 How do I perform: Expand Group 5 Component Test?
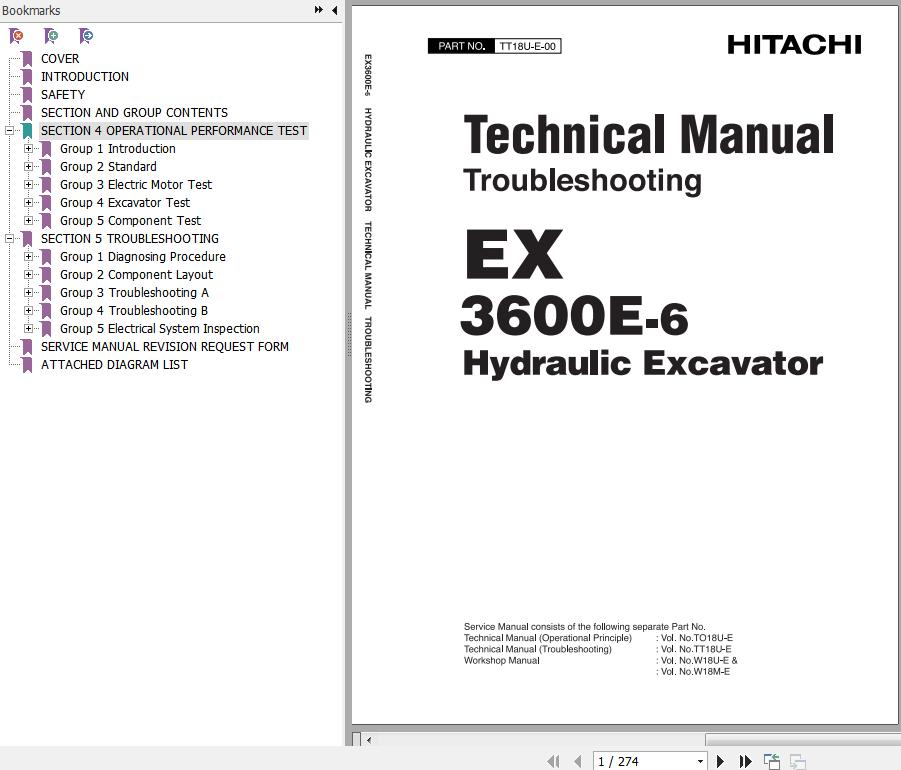(x=28, y=221)
